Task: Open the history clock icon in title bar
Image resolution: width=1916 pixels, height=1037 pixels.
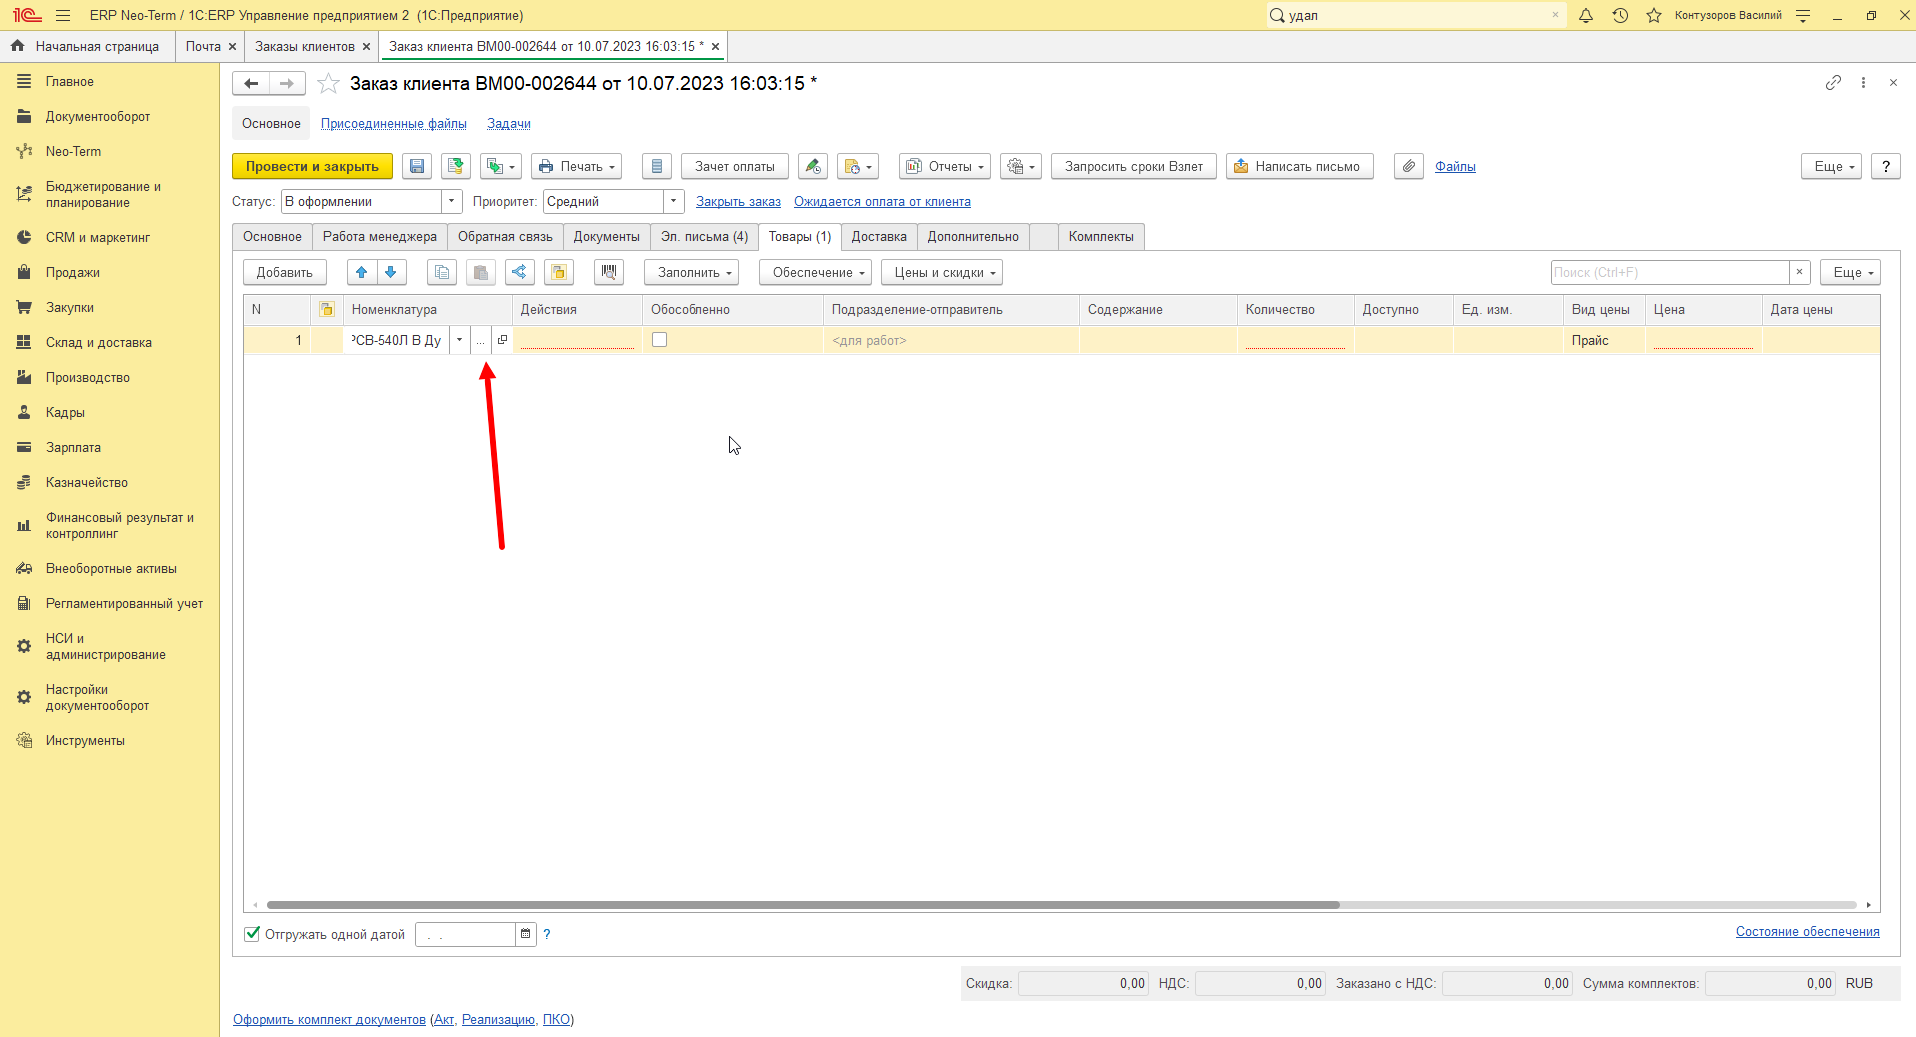Action: (x=1620, y=15)
